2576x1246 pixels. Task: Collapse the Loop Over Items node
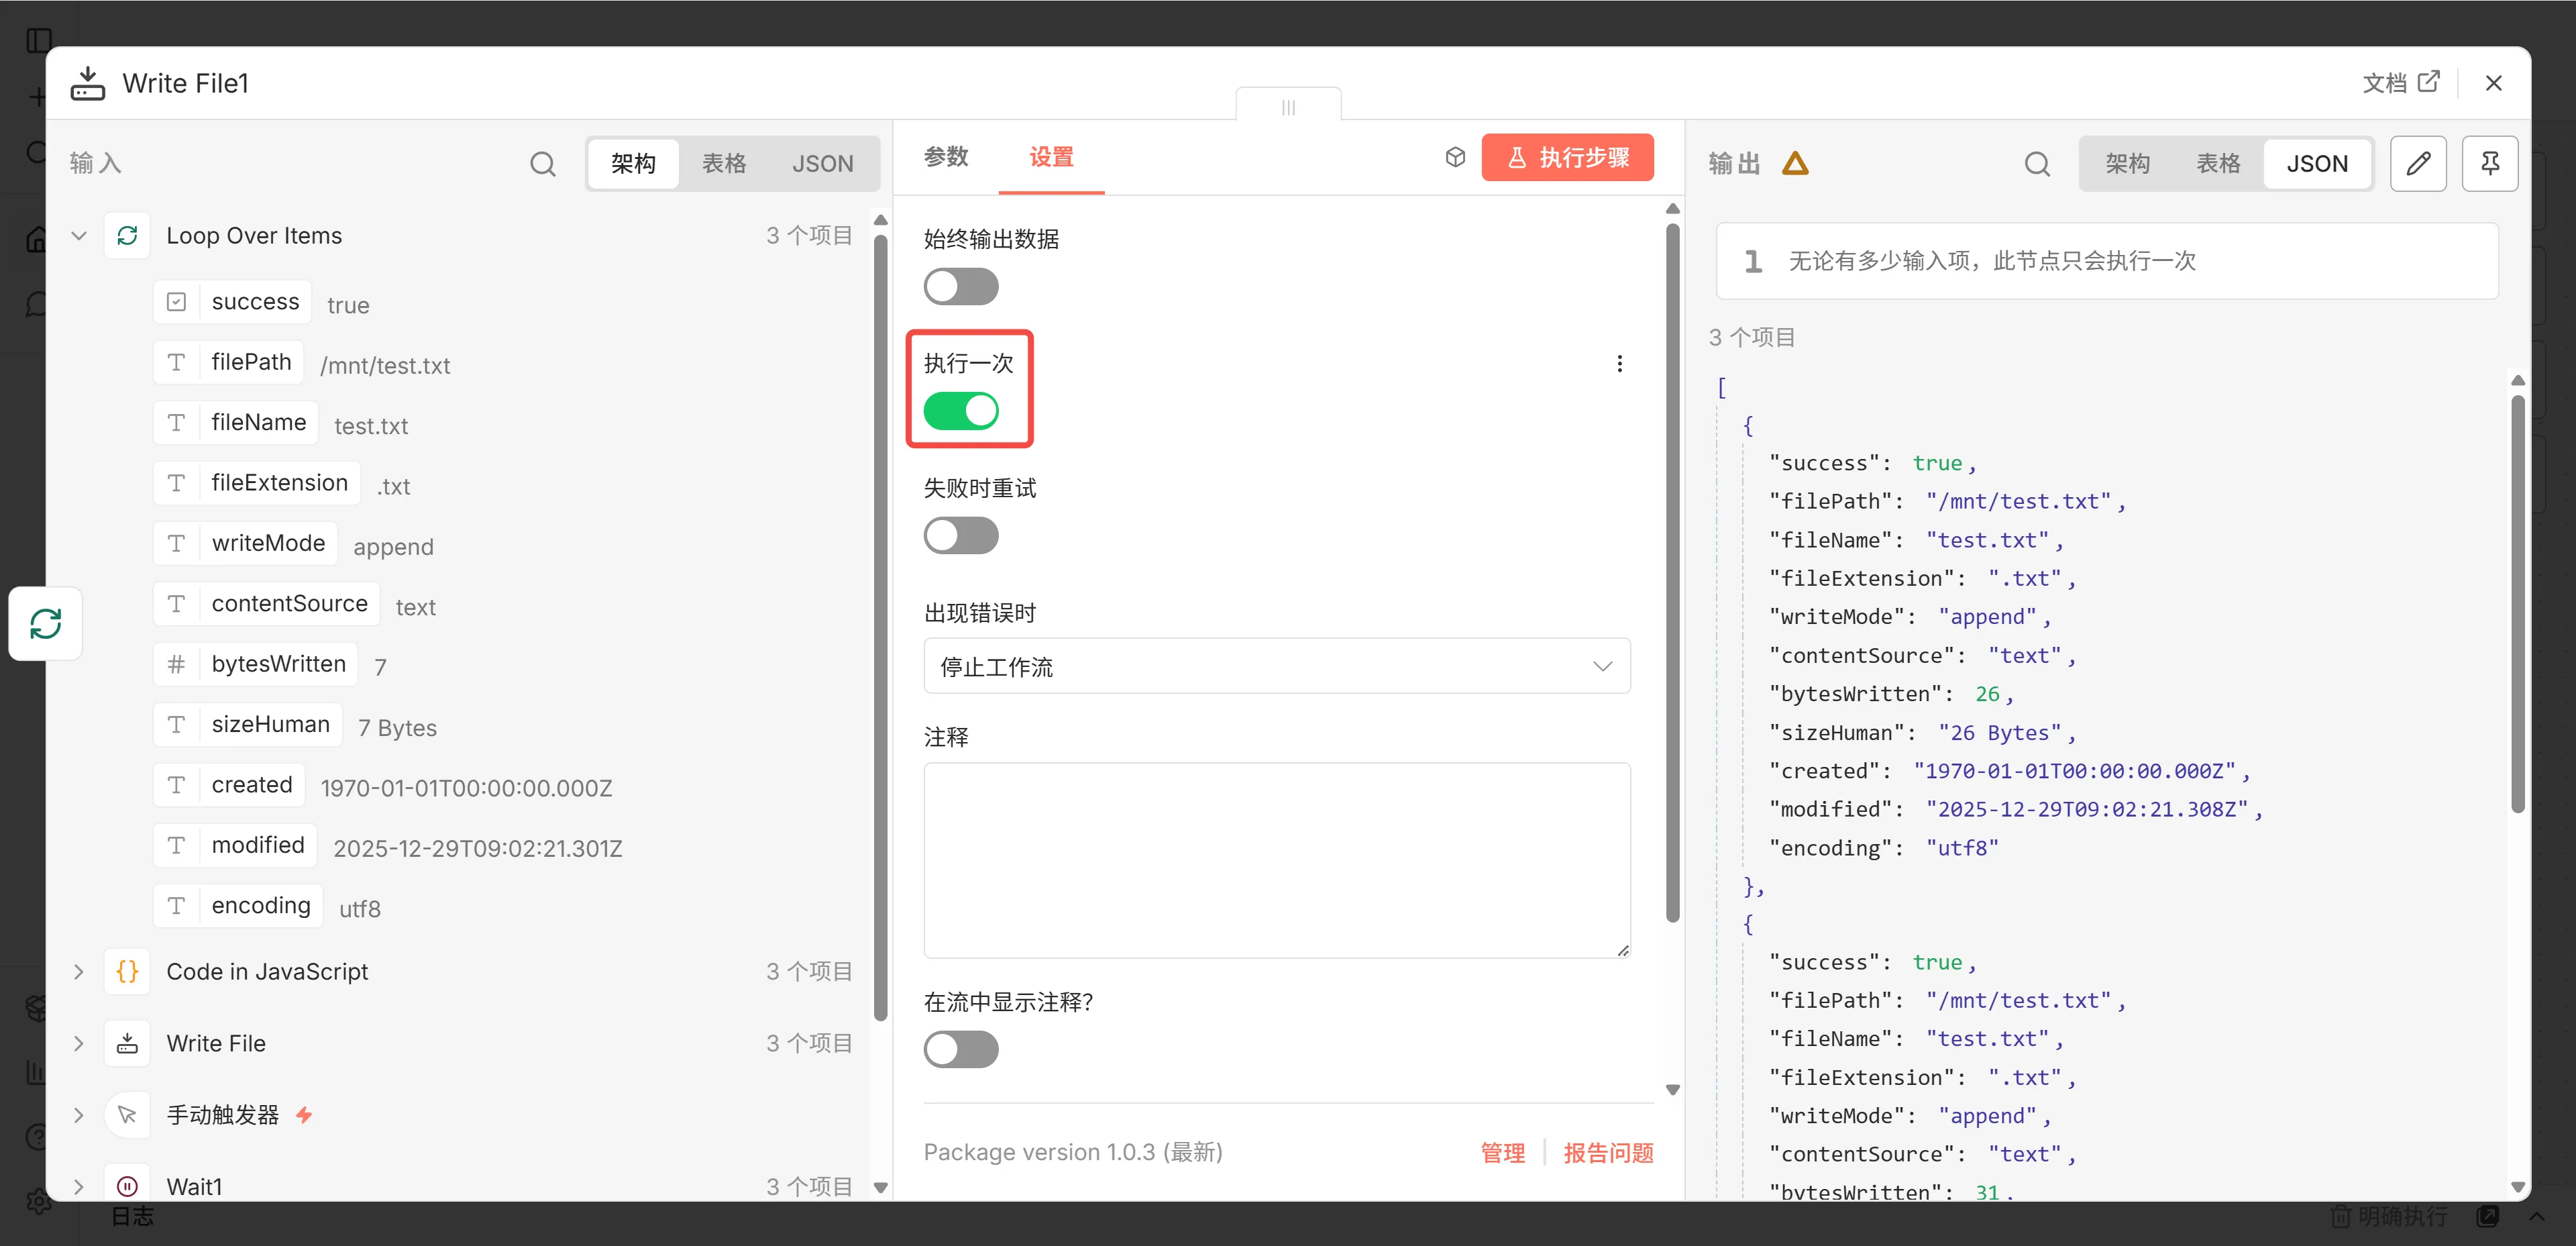click(x=79, y=236)
